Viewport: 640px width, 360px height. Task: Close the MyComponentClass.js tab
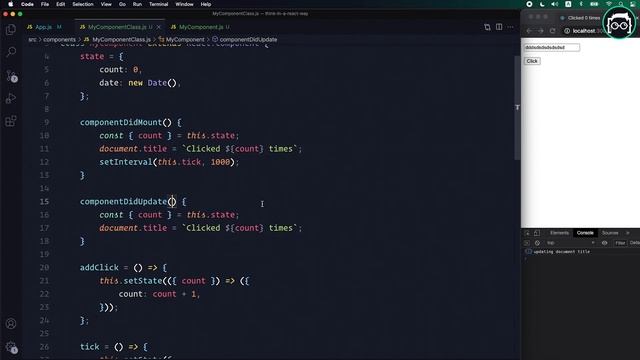pyautogui.click(x=159, y=27)
